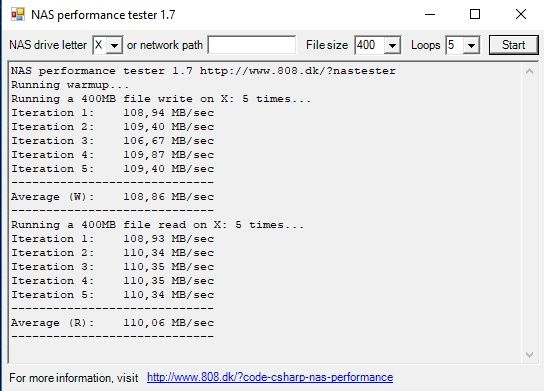Click inside the network path field
The image size is (544, 391).
click(252, 45)
